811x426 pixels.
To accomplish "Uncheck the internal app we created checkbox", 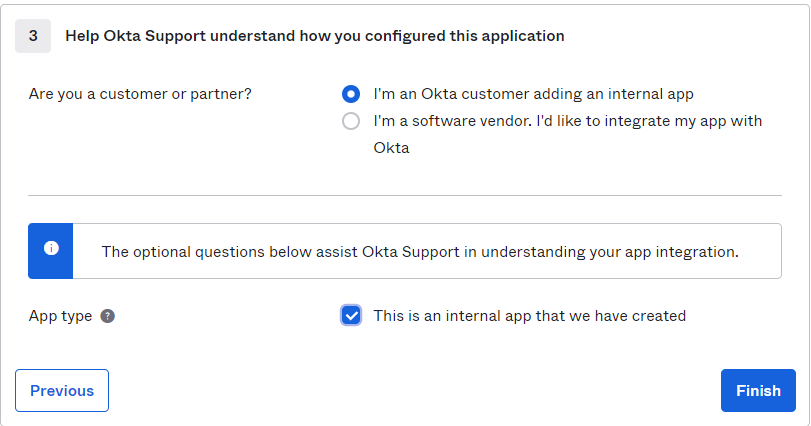I will (351, 316).
